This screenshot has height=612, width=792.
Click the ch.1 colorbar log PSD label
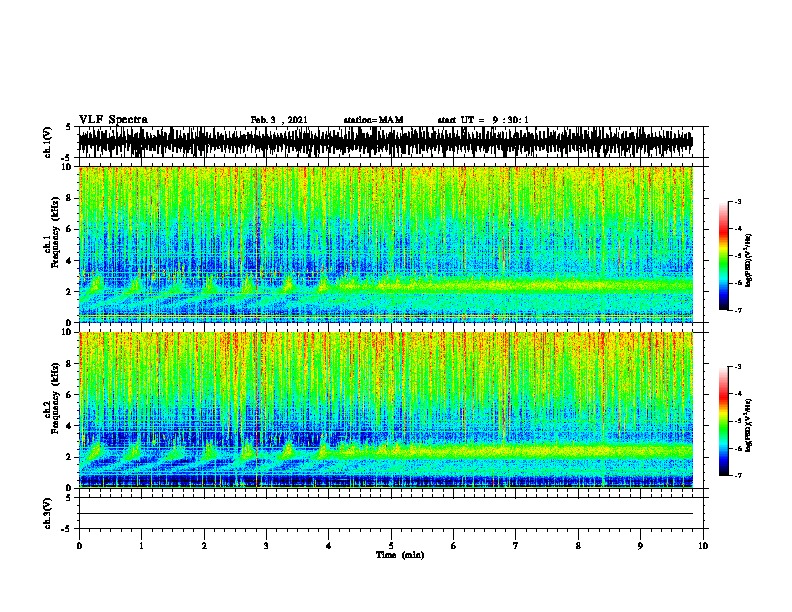coord(749,260)
